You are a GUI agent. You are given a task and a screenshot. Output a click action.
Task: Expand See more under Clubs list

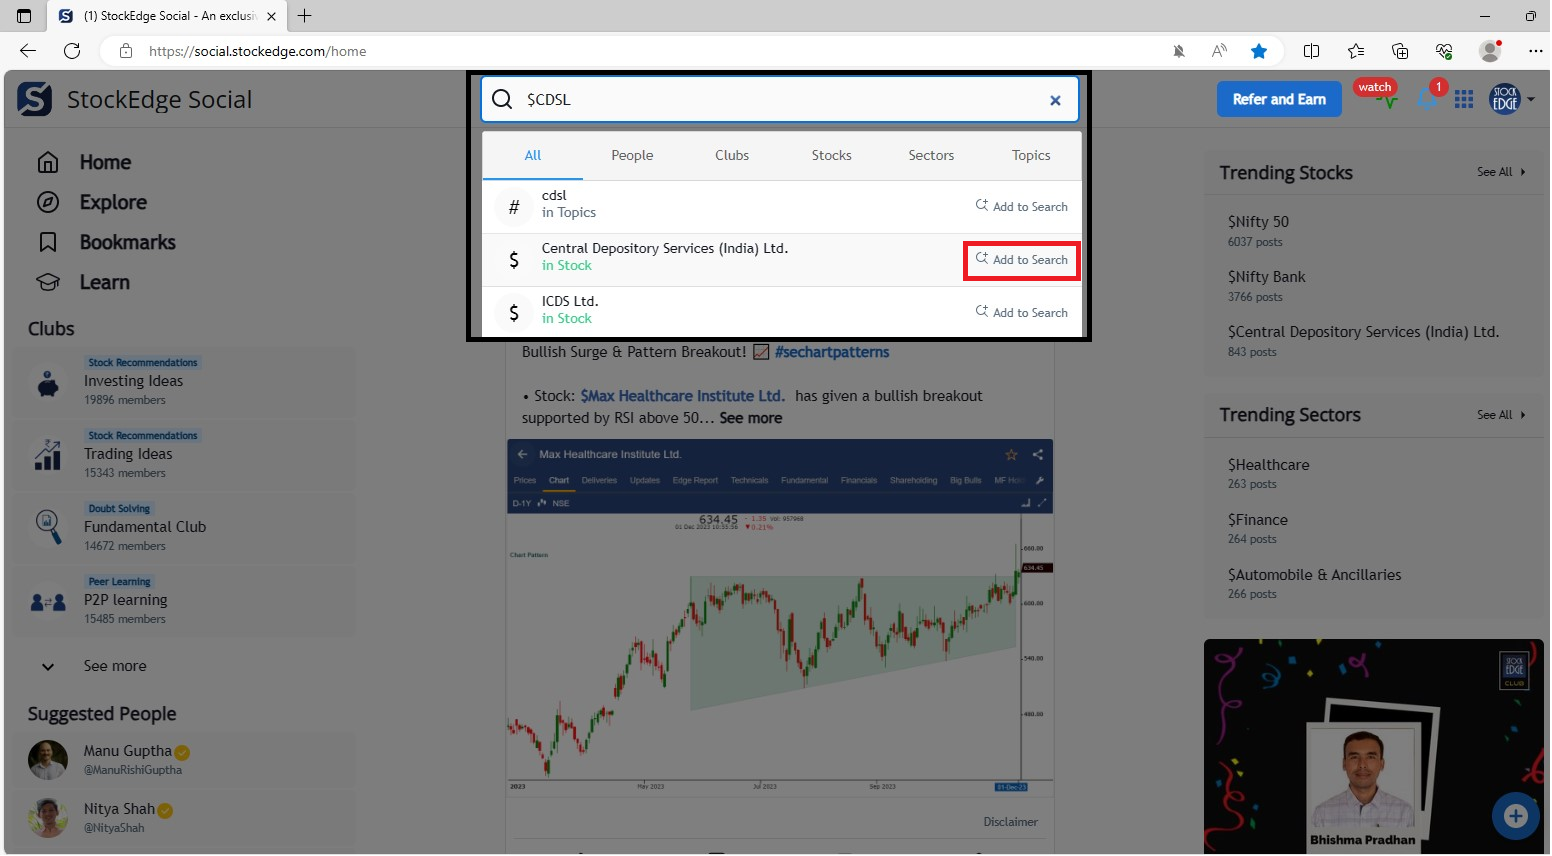tap(114, 666)
